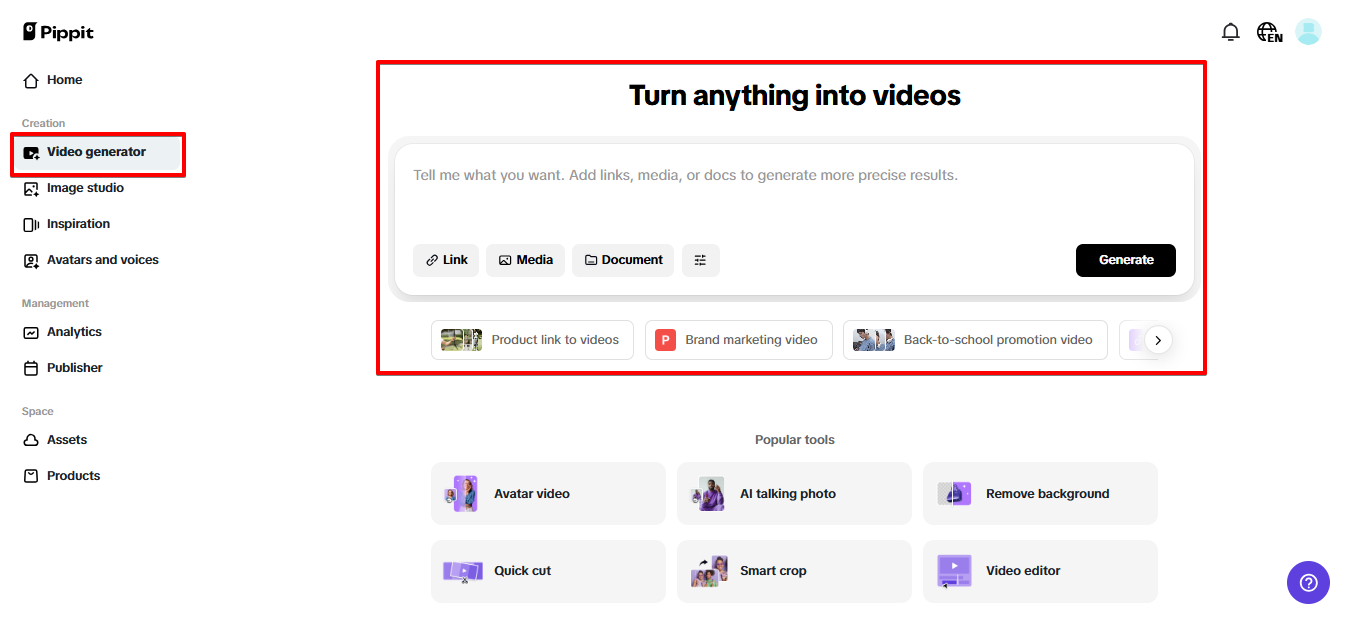Attach Media to the video prompt
The width and height of the screenshot is (1365, 638).
(524, 260)
